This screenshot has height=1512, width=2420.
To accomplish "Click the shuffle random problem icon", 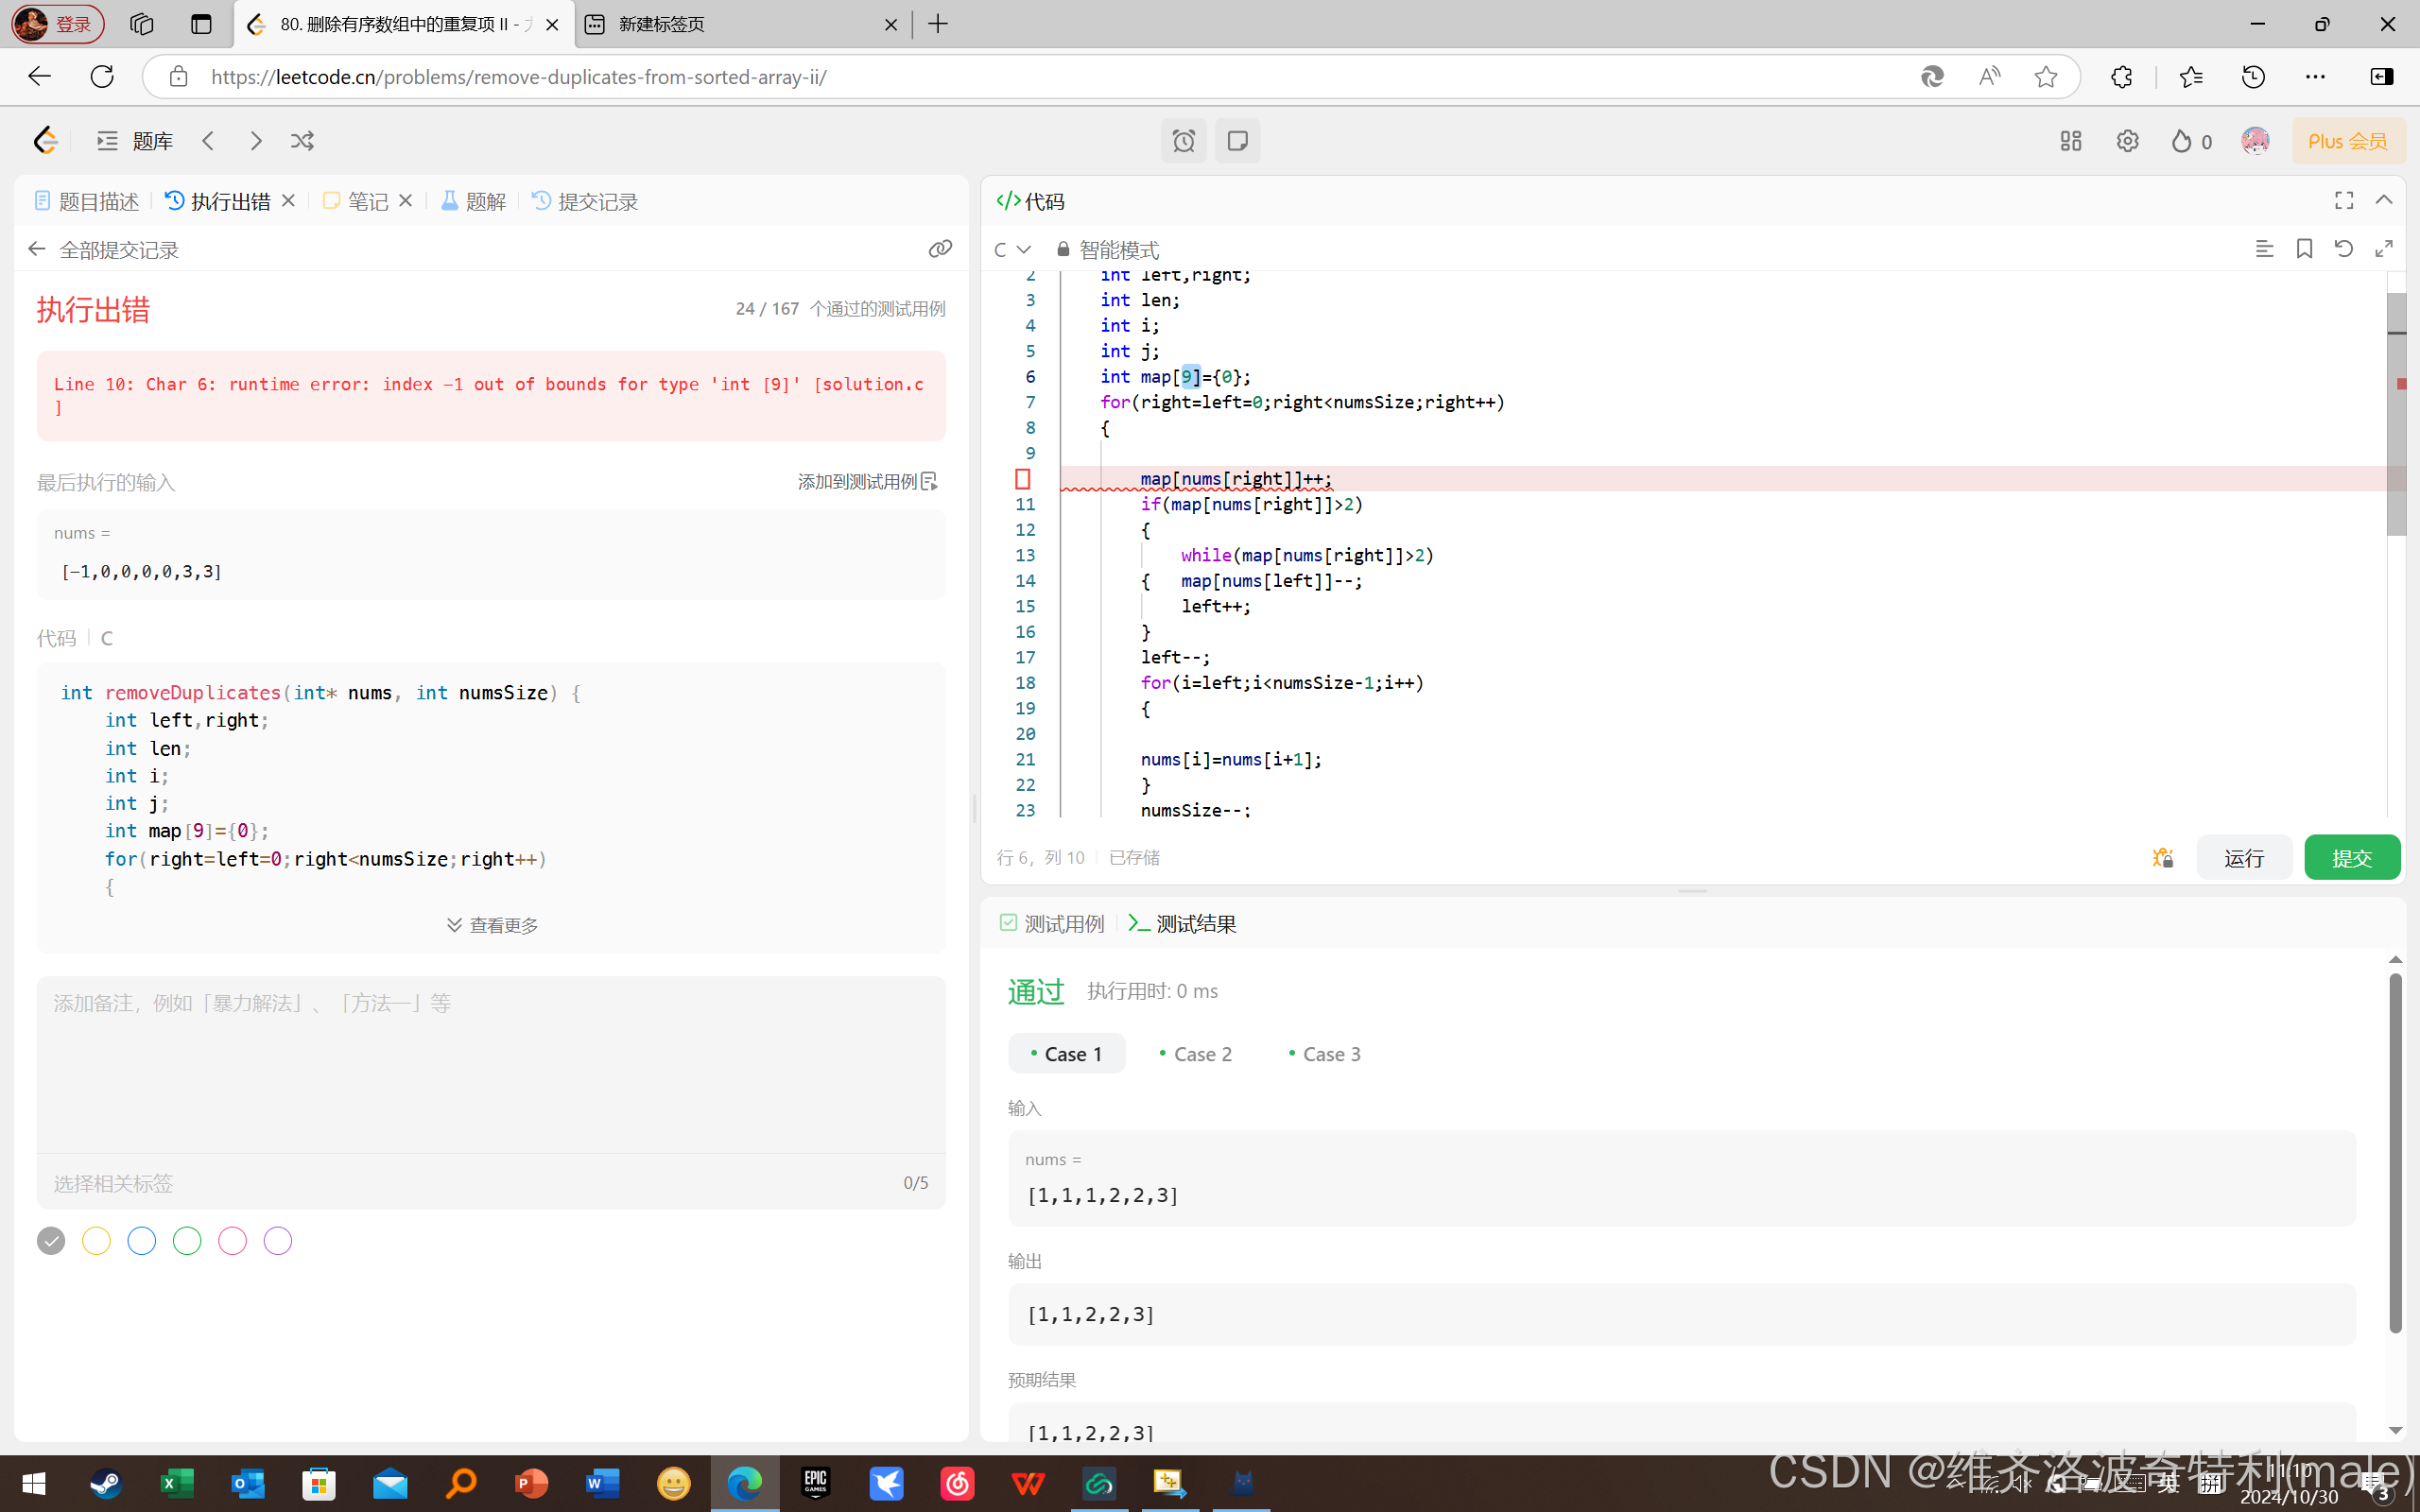I will [302, 141].
